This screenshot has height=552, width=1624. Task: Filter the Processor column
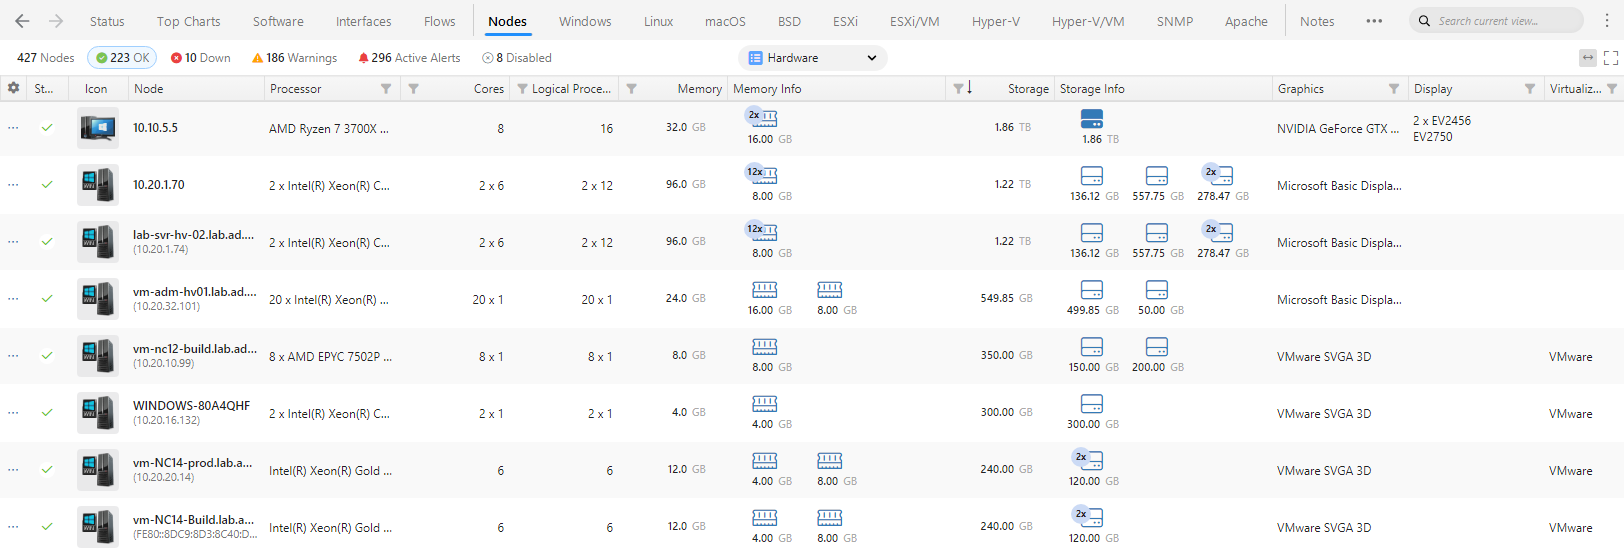pyautogui.click(x=386, y=89)
